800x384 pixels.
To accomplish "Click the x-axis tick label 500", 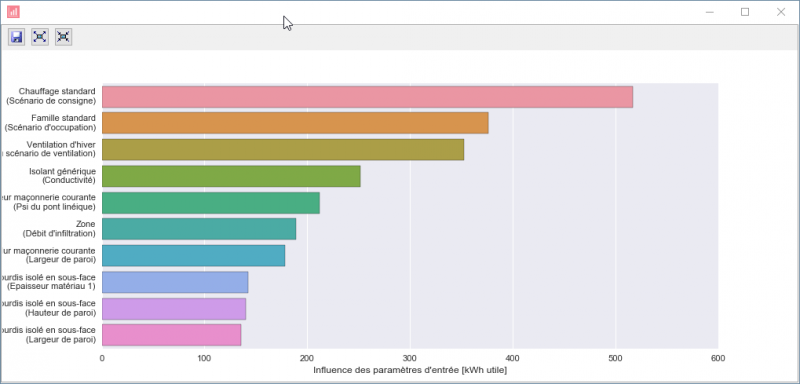I will pos(615,359).
